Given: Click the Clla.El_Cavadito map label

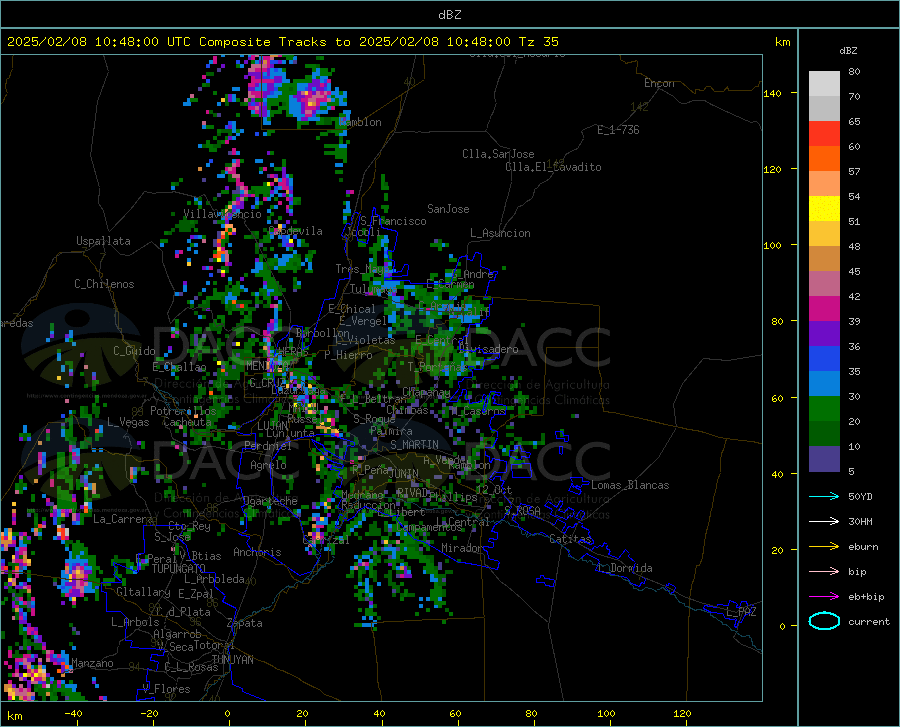Looking at the screenshot, I should tap(553, 167).
